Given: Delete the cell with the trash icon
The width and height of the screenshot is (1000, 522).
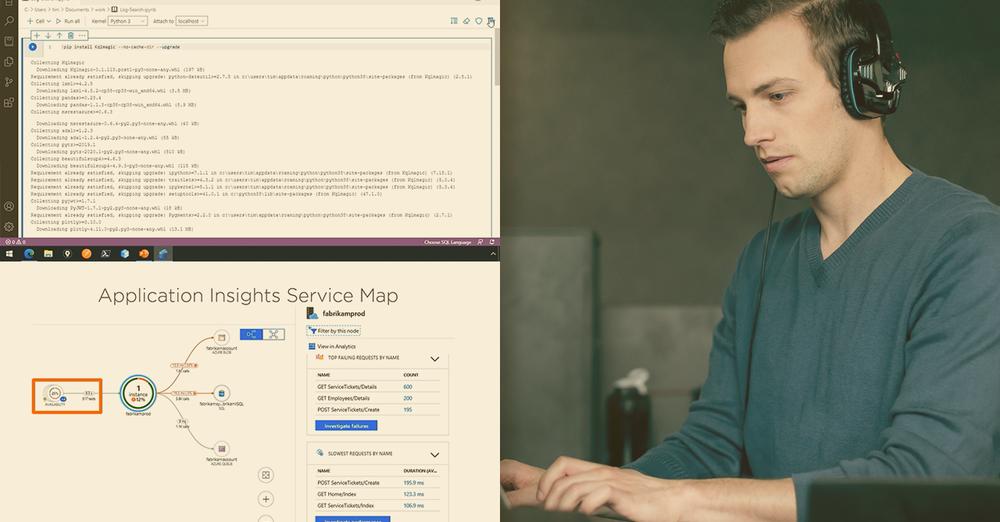Looking at the screenshot, I should coord(71,36).
